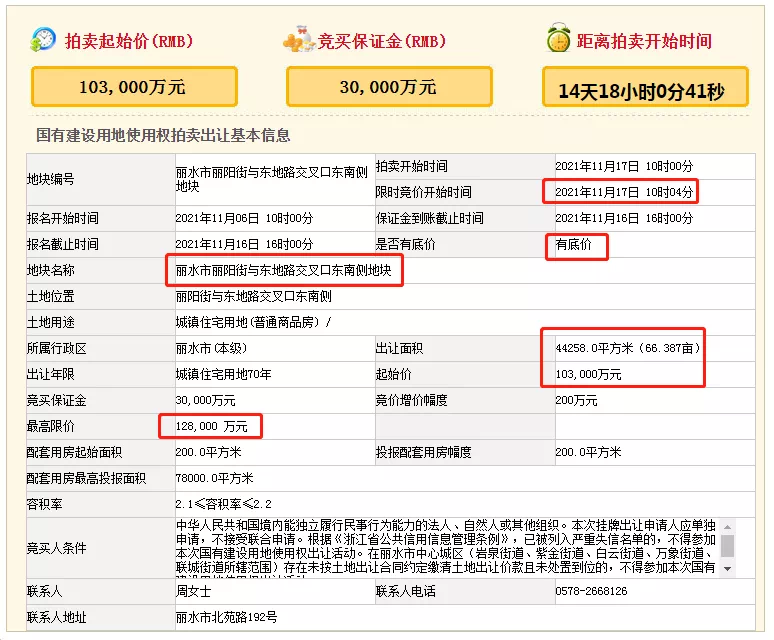Click the clock icon beside 拍卖起始价
The height and width of the screenshot is (640, 774).
(x=43, y=40)
